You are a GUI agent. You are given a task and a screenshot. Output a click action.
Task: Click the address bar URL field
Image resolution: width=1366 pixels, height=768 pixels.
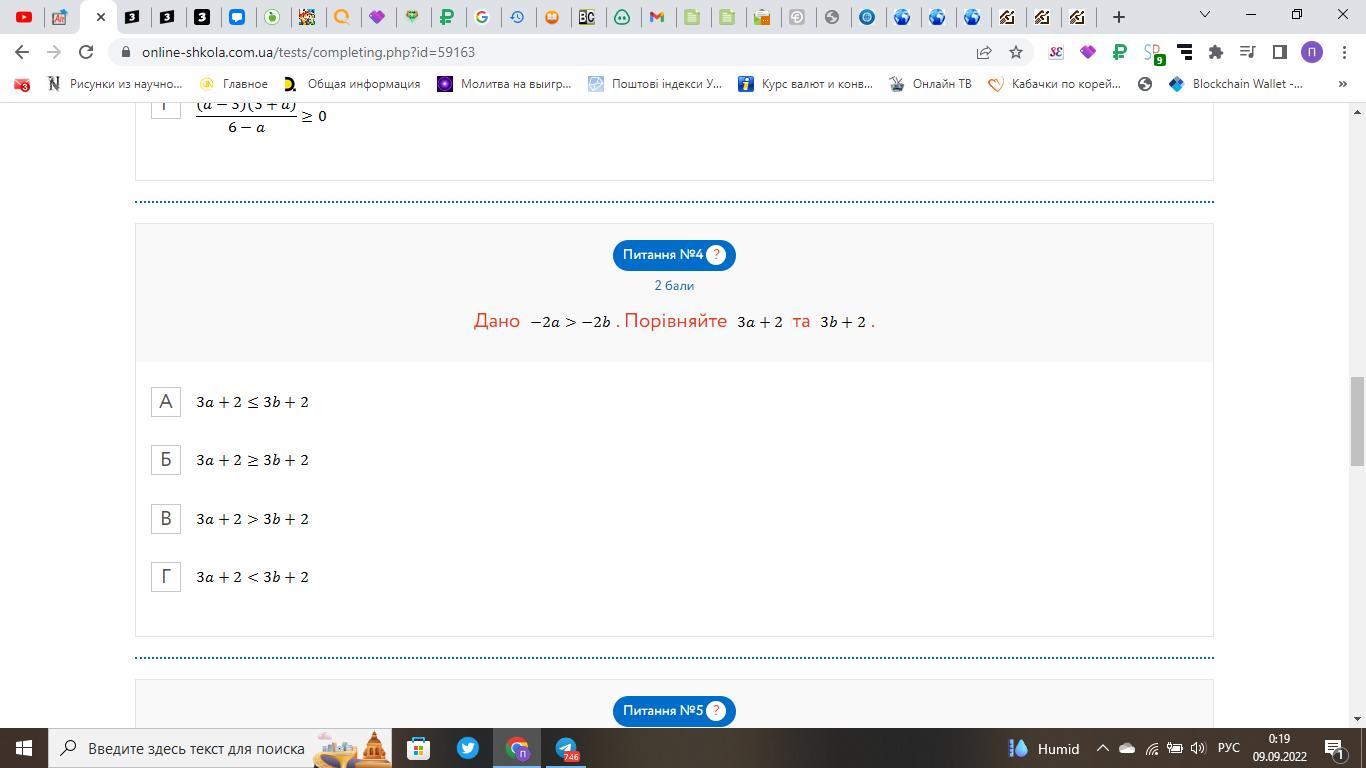540,52
